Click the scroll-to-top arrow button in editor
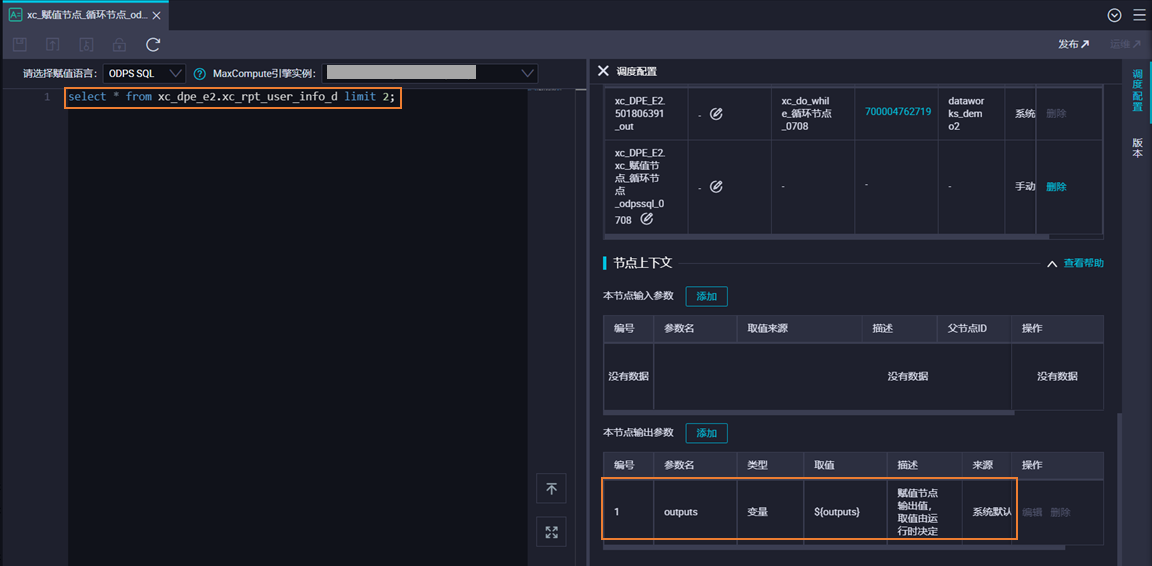The height and width of the screenshot is (566, 1152). point(551,488)
